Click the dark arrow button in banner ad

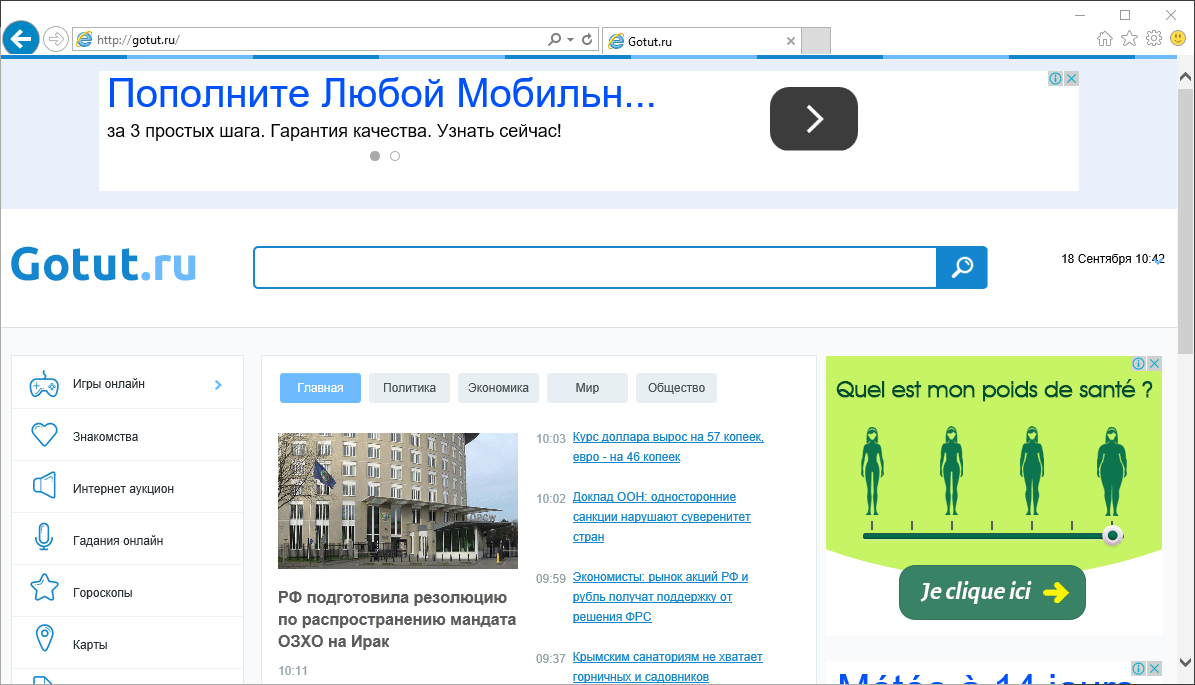point(813,119)
